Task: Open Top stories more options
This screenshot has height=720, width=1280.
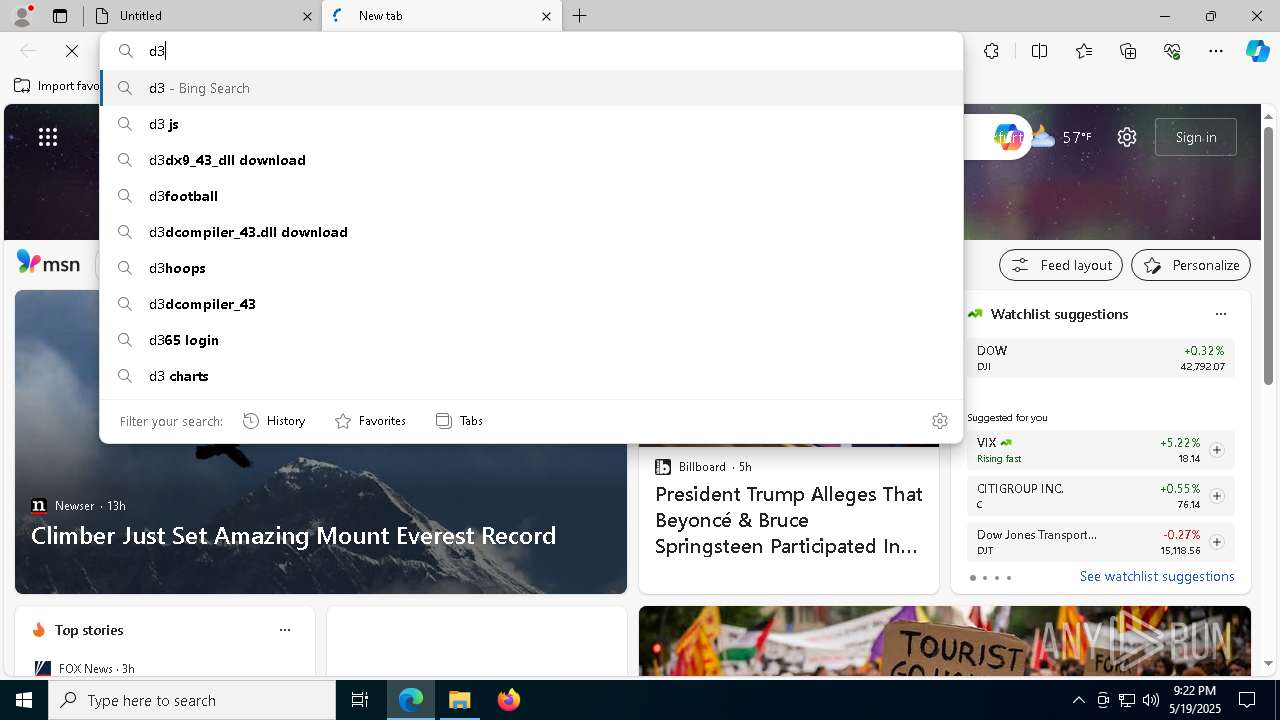Action: click(x=285, y=630)
